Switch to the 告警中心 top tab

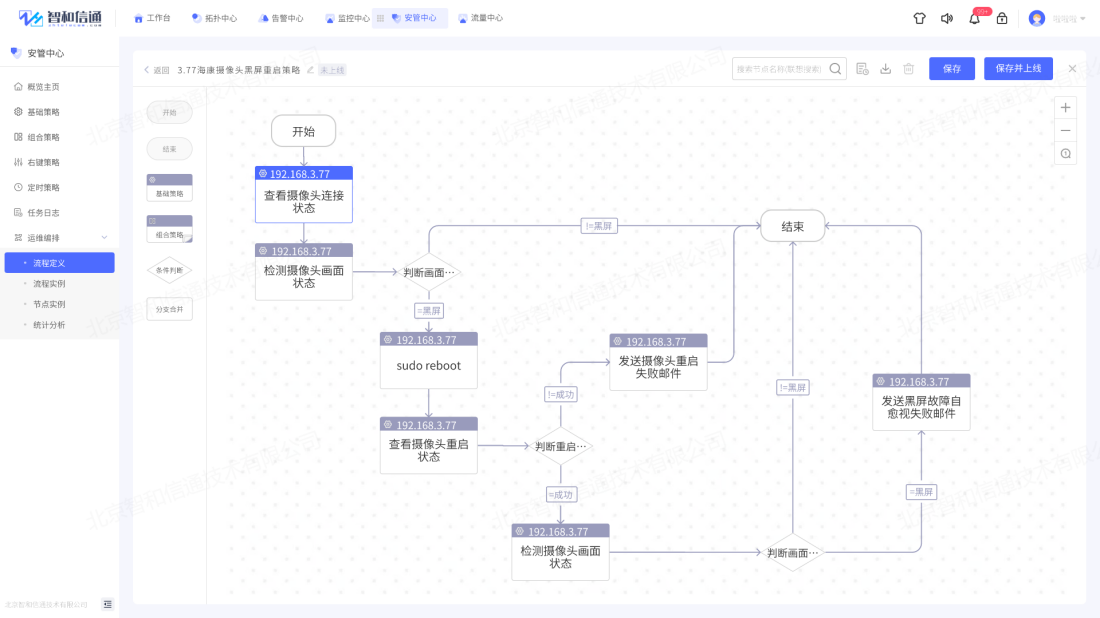pyautogui.click(x=280, y=18)
